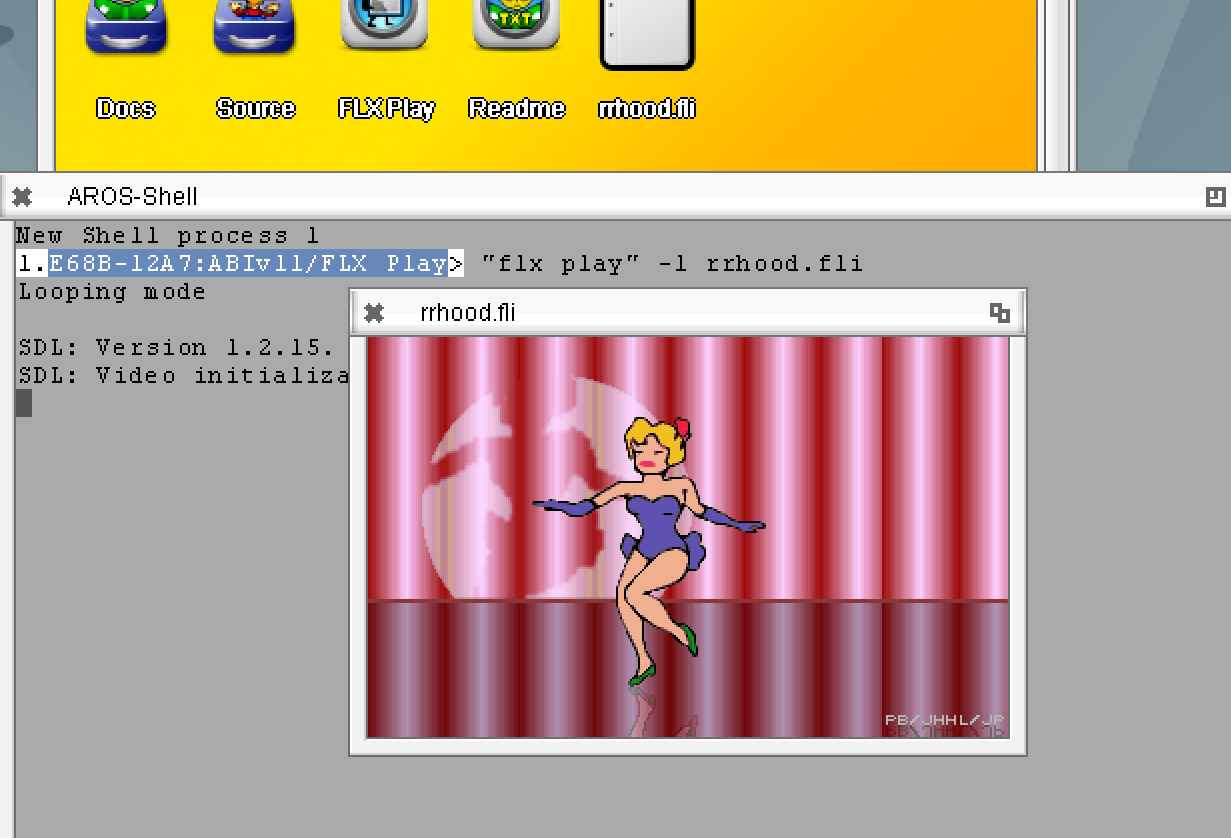1231x838 pixels.
Task: Click the shell text cursor block
Action: pyautogui.click(x=24, y=403)
